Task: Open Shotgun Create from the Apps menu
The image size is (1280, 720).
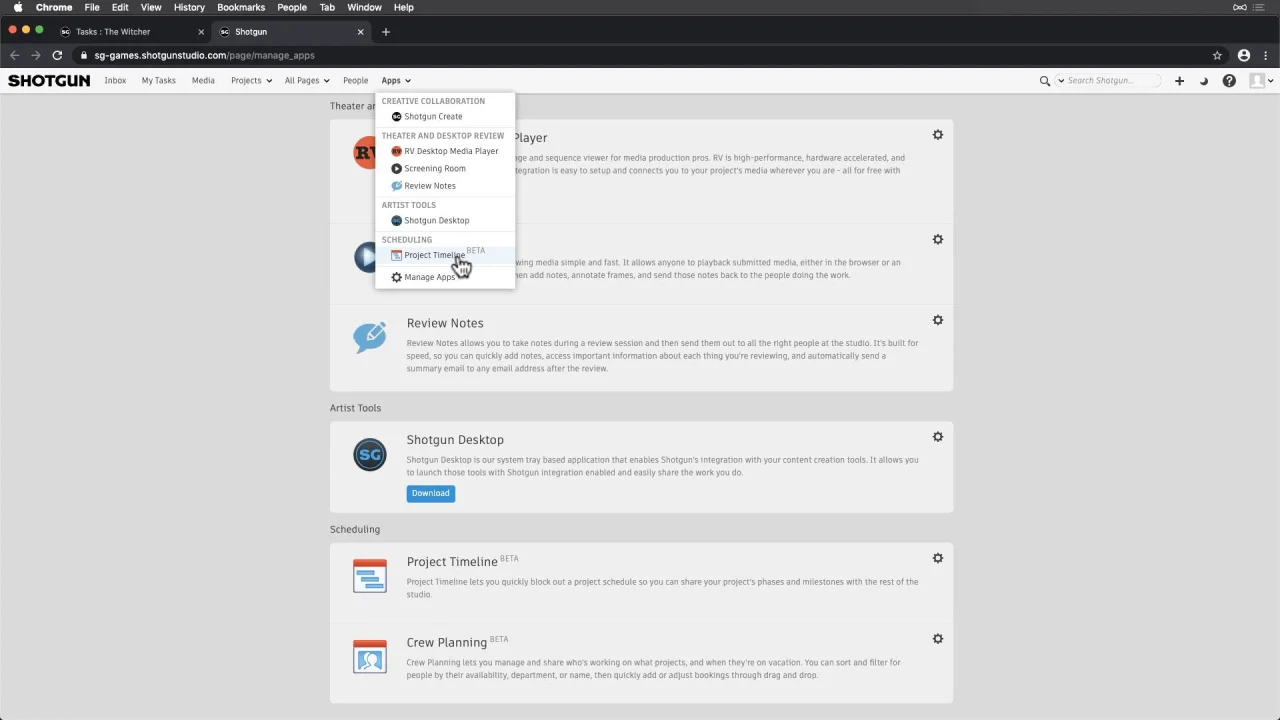Action: coord(433,116)
